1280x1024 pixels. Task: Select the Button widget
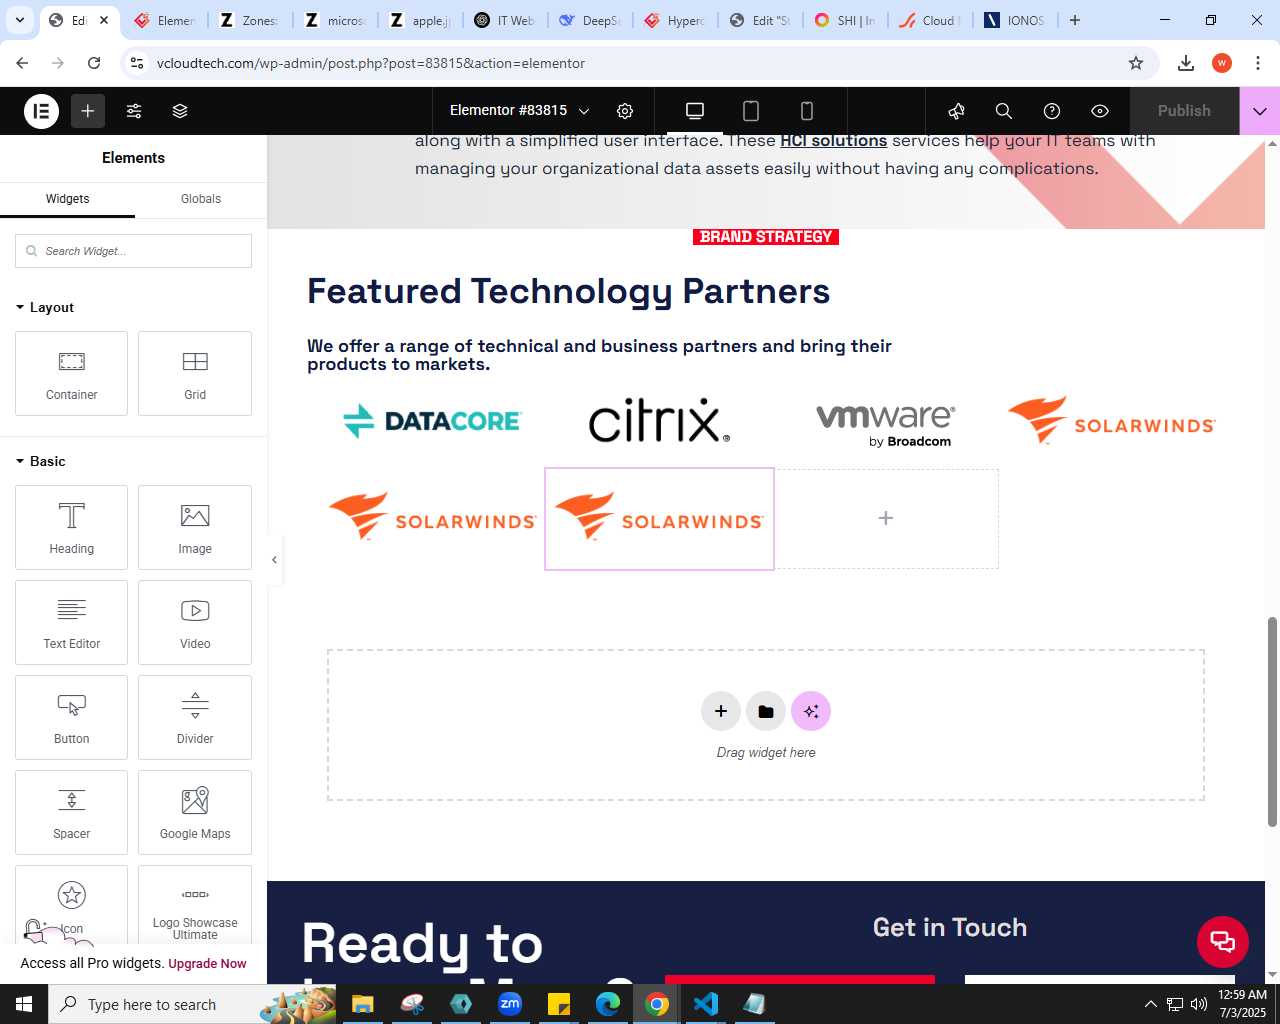click(71, 717)
